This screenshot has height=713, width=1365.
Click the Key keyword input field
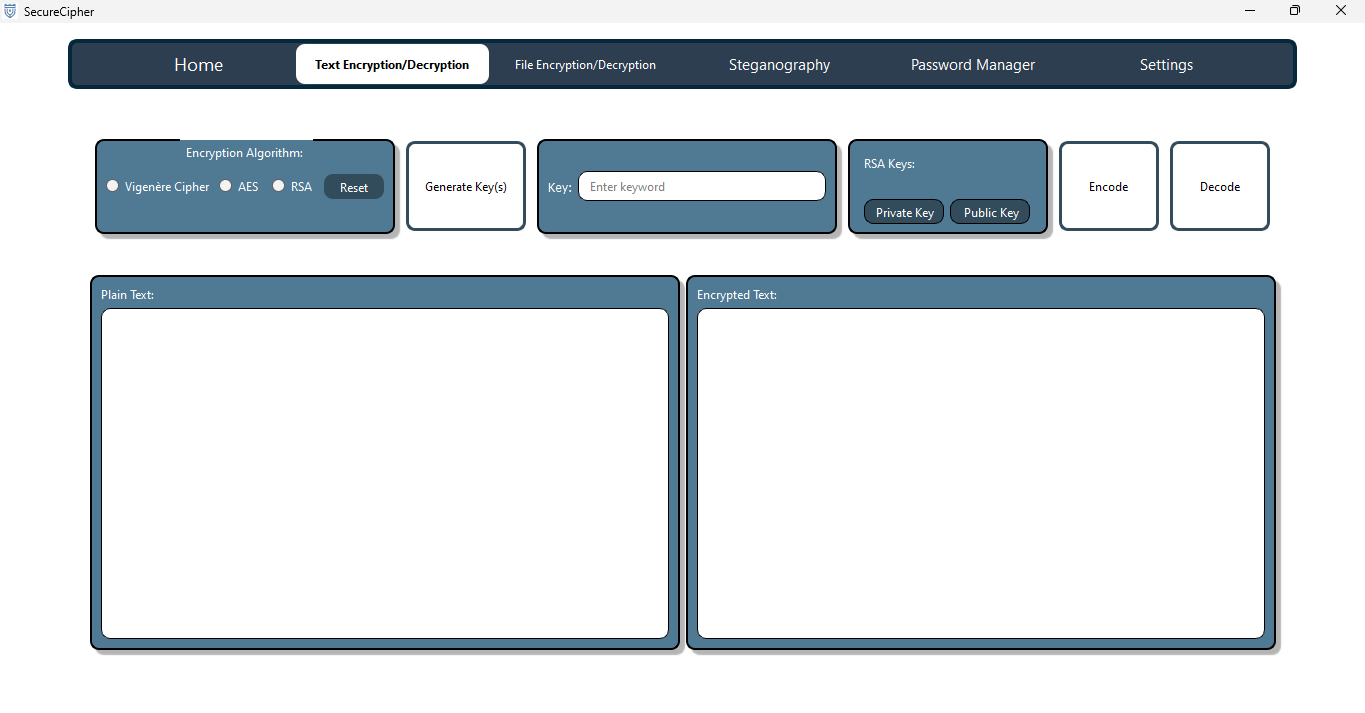pos(701,186)
